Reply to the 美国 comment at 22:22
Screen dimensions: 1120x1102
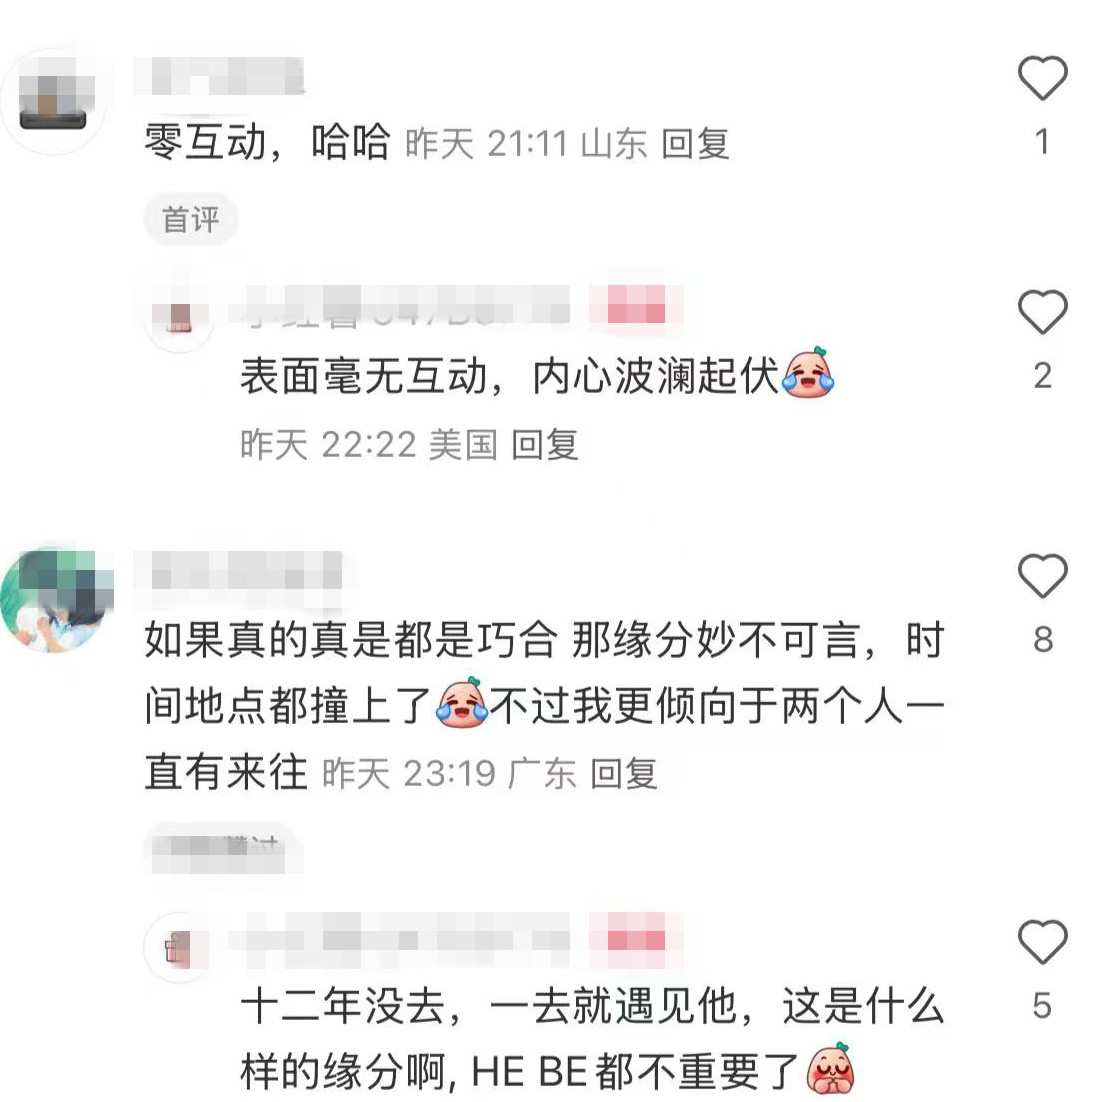pos(545,445)
